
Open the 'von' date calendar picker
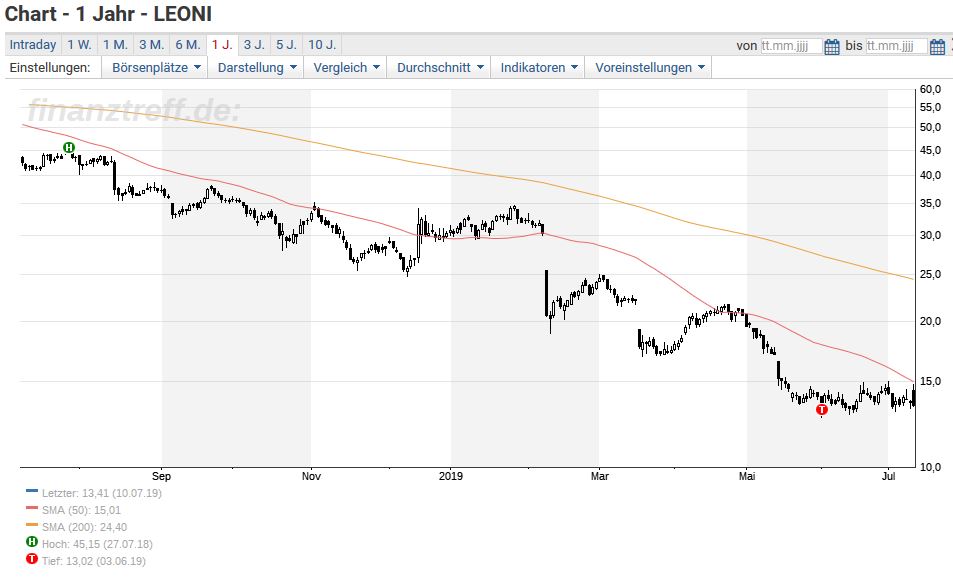(832, 46)
